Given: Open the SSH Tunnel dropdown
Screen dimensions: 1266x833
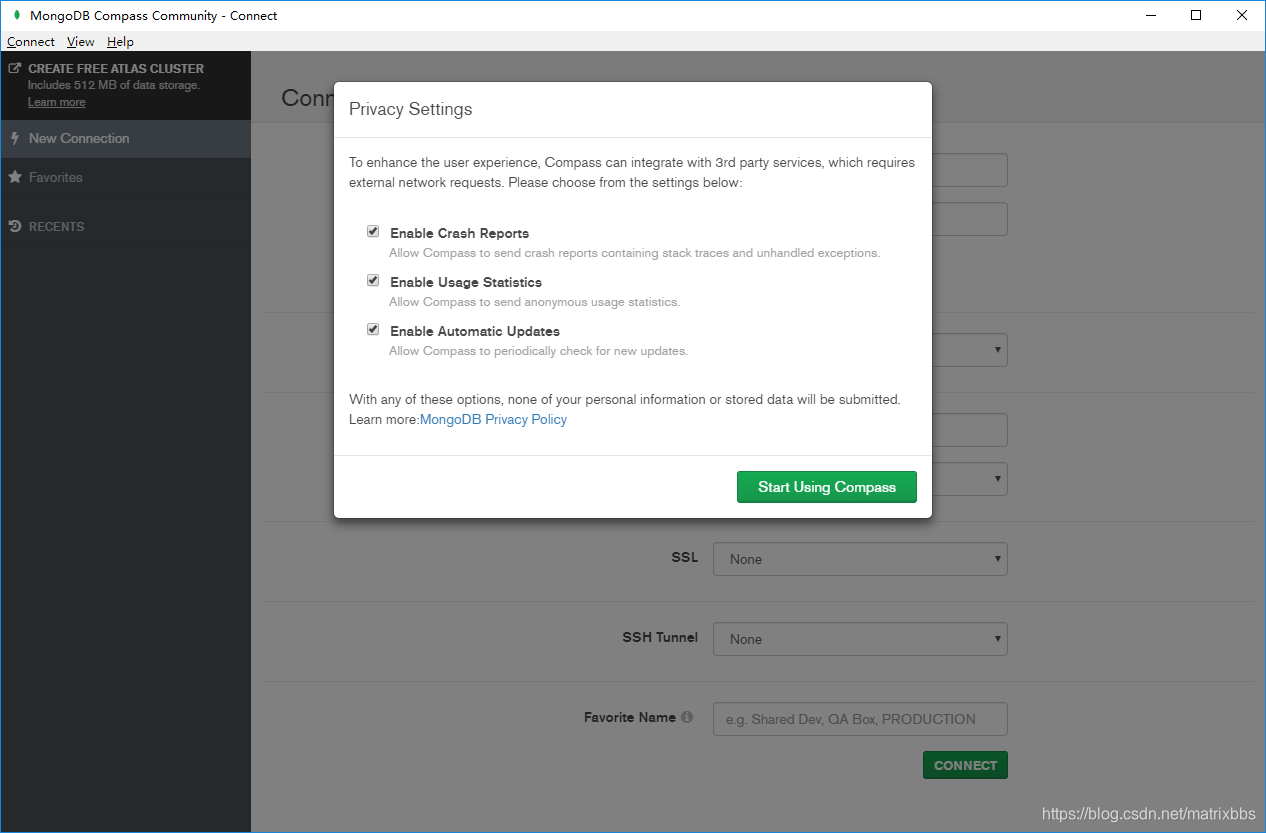Looking at the screenshot, I should [860, 639].
